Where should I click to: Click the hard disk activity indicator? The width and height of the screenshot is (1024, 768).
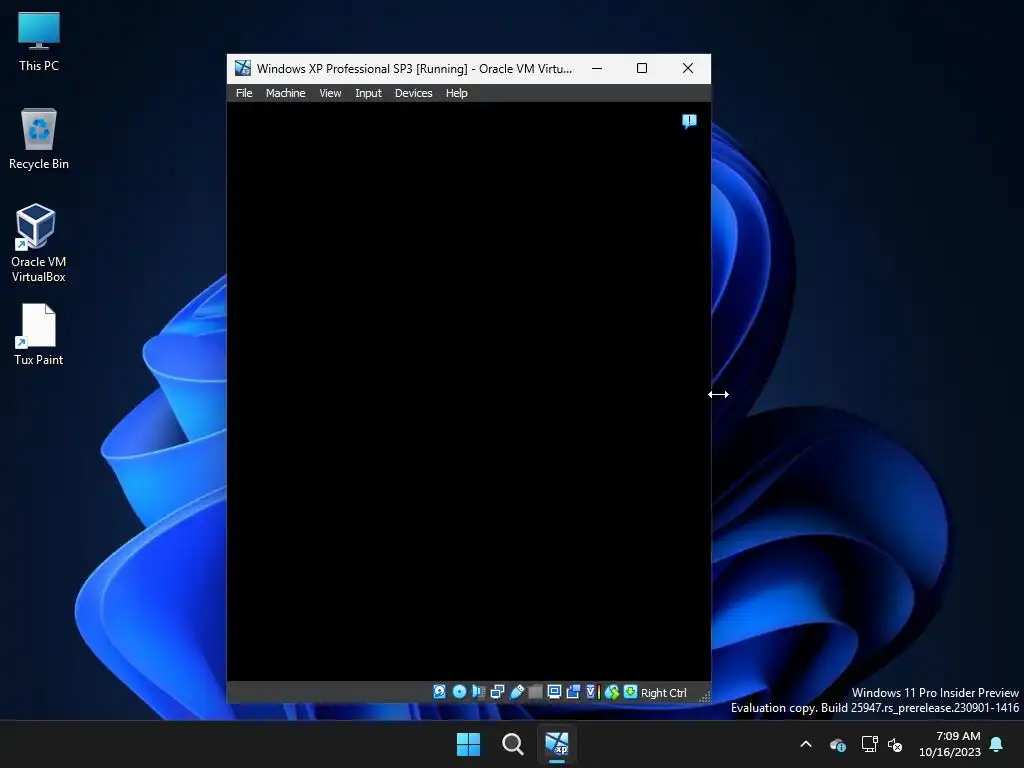coord(440,692)
